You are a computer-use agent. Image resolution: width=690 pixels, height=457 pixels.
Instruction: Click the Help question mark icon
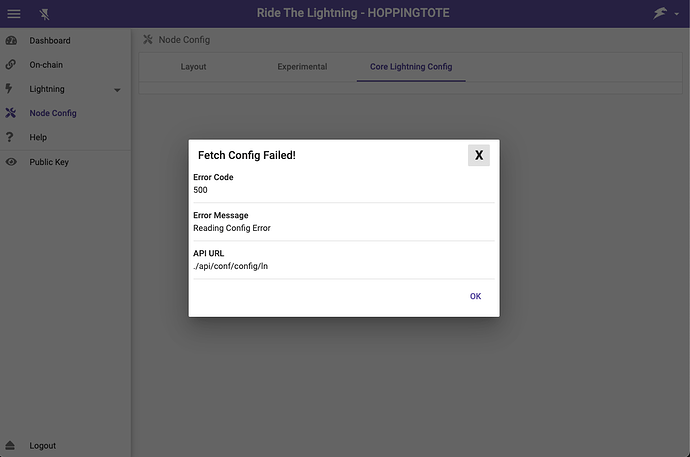10,137
